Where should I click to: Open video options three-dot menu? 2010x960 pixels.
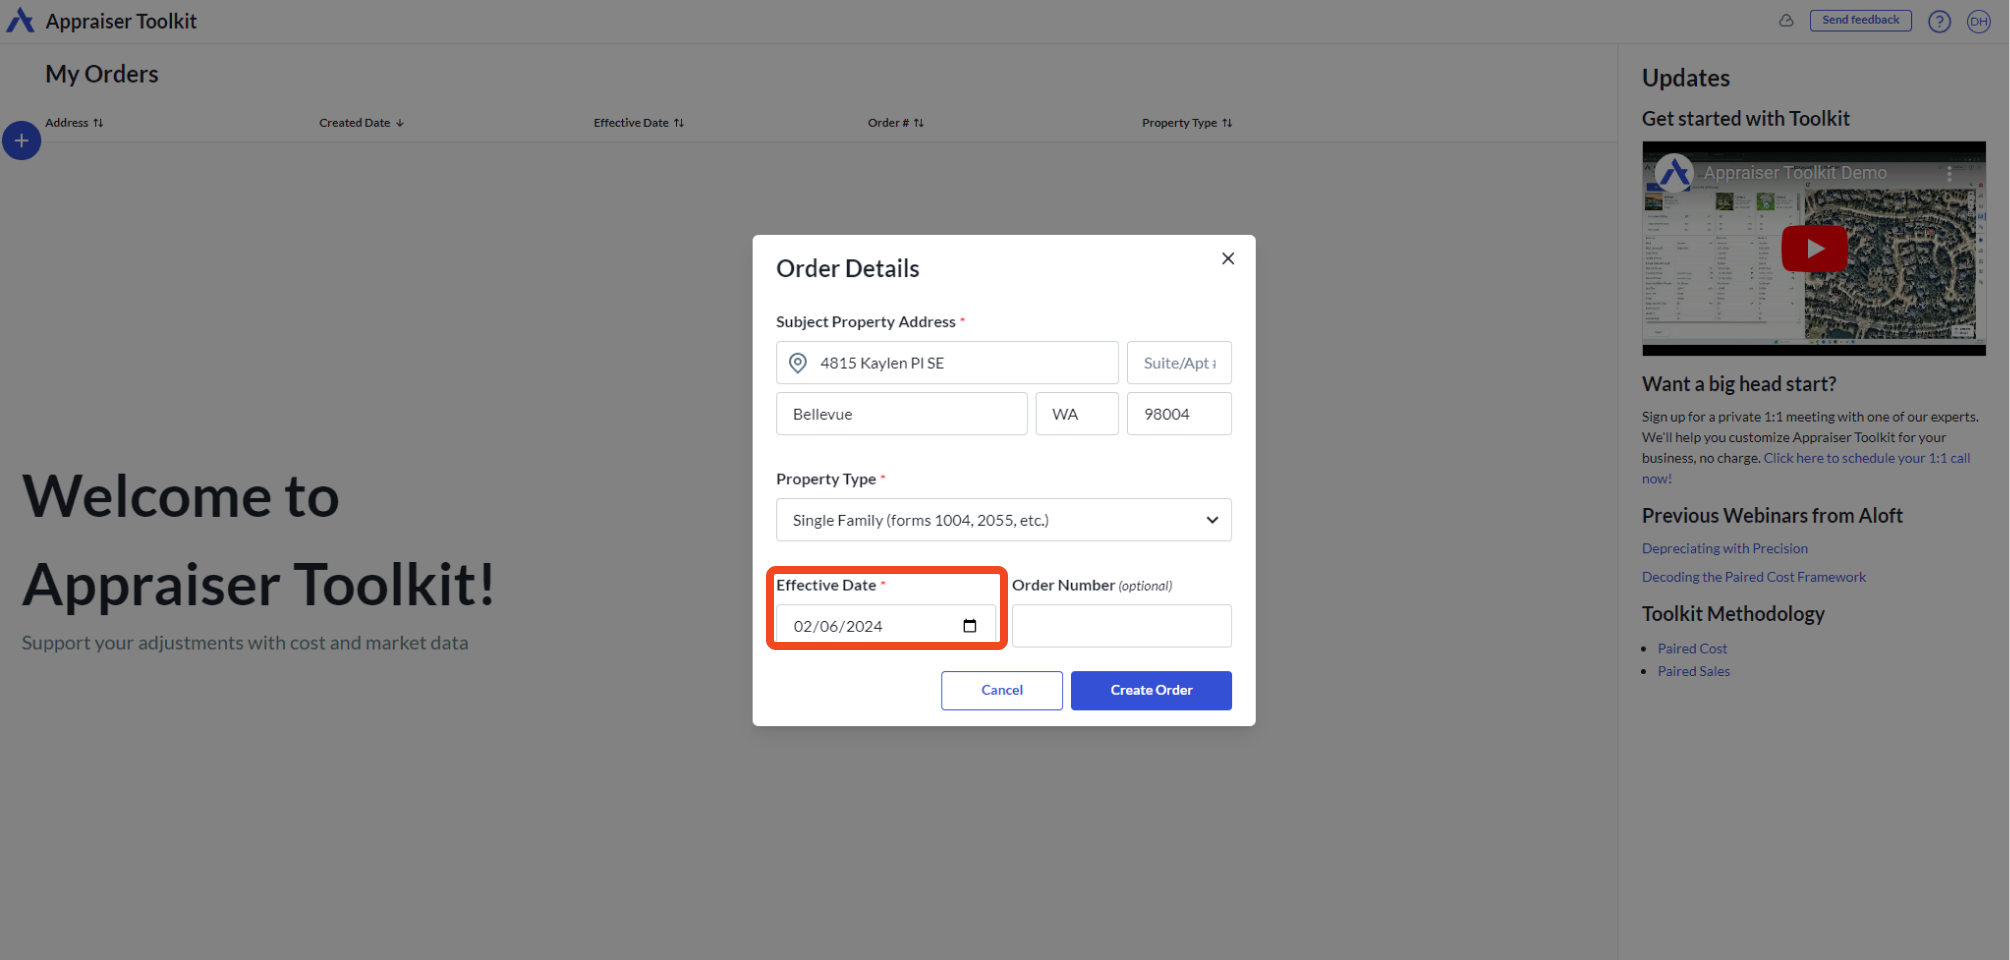(x=1949, y=173)
